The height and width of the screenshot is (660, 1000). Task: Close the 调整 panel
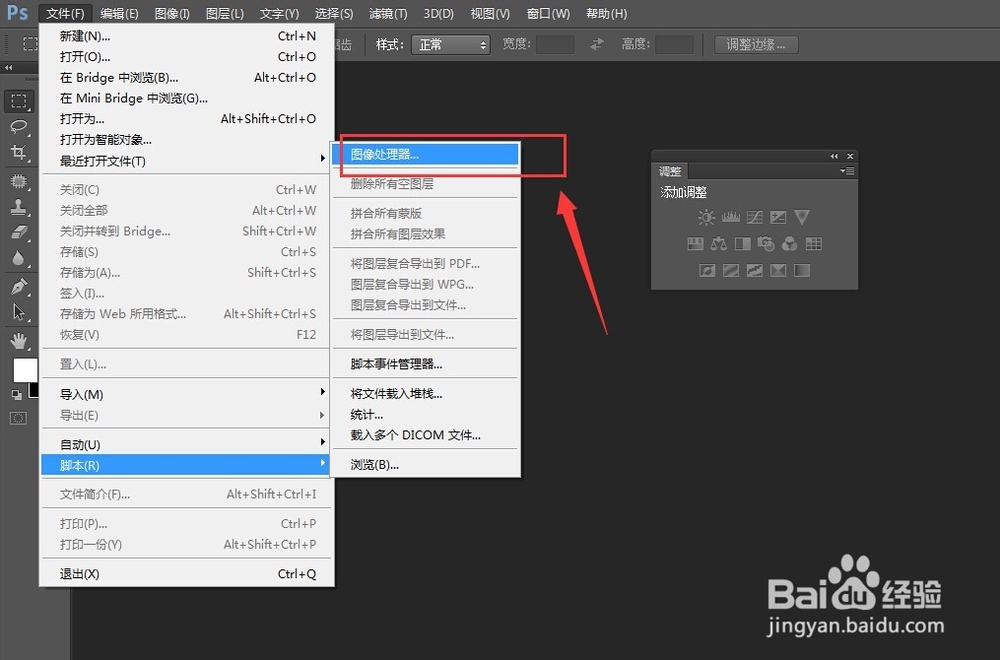849,156
